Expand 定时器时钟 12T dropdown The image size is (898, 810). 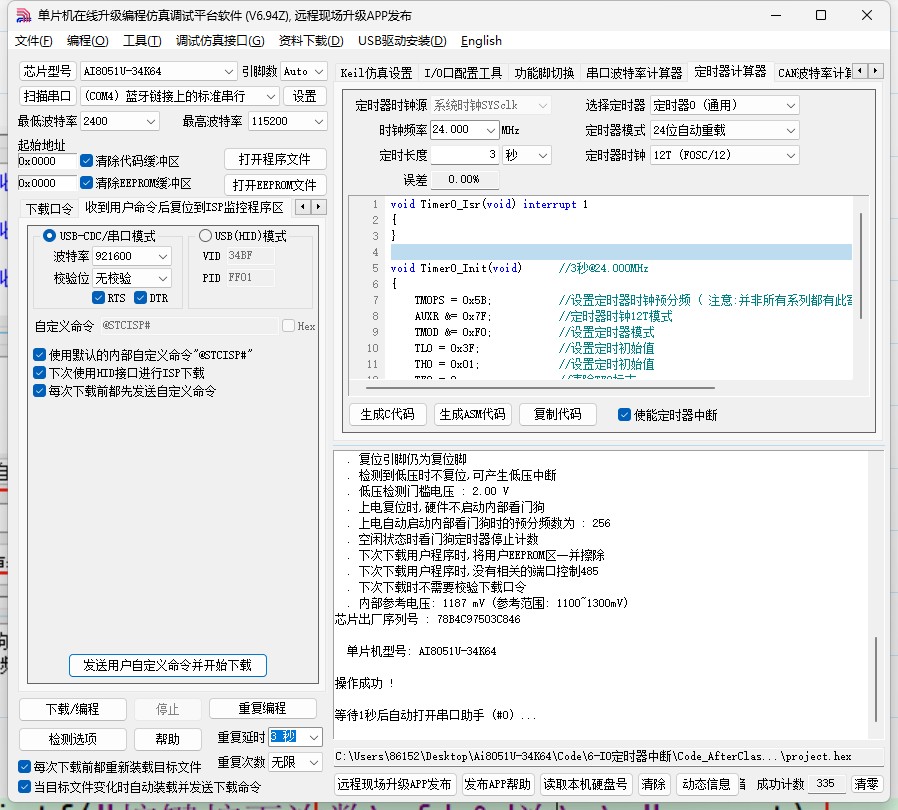pyautogui.click(x=790, y=155)
